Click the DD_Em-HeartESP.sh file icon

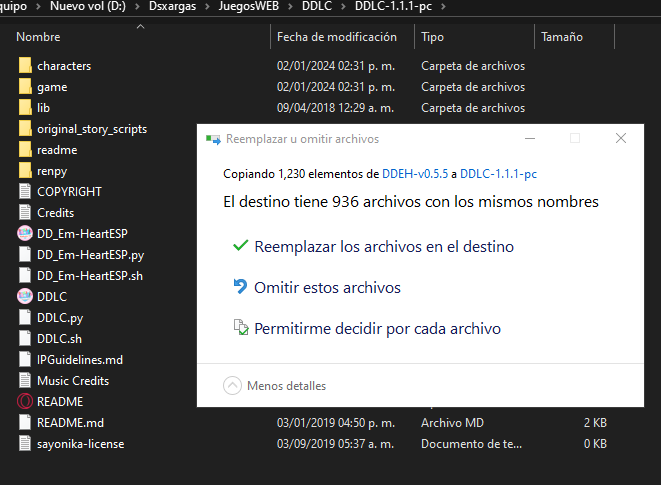(25, 275)
